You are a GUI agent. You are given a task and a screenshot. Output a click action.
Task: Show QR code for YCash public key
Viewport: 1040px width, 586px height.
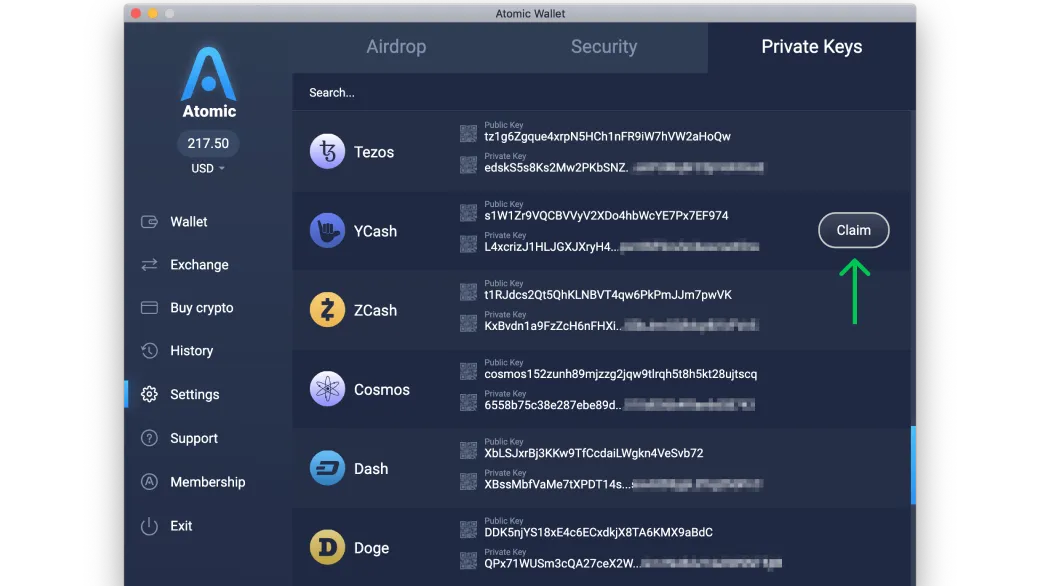[x=468, y=213]
